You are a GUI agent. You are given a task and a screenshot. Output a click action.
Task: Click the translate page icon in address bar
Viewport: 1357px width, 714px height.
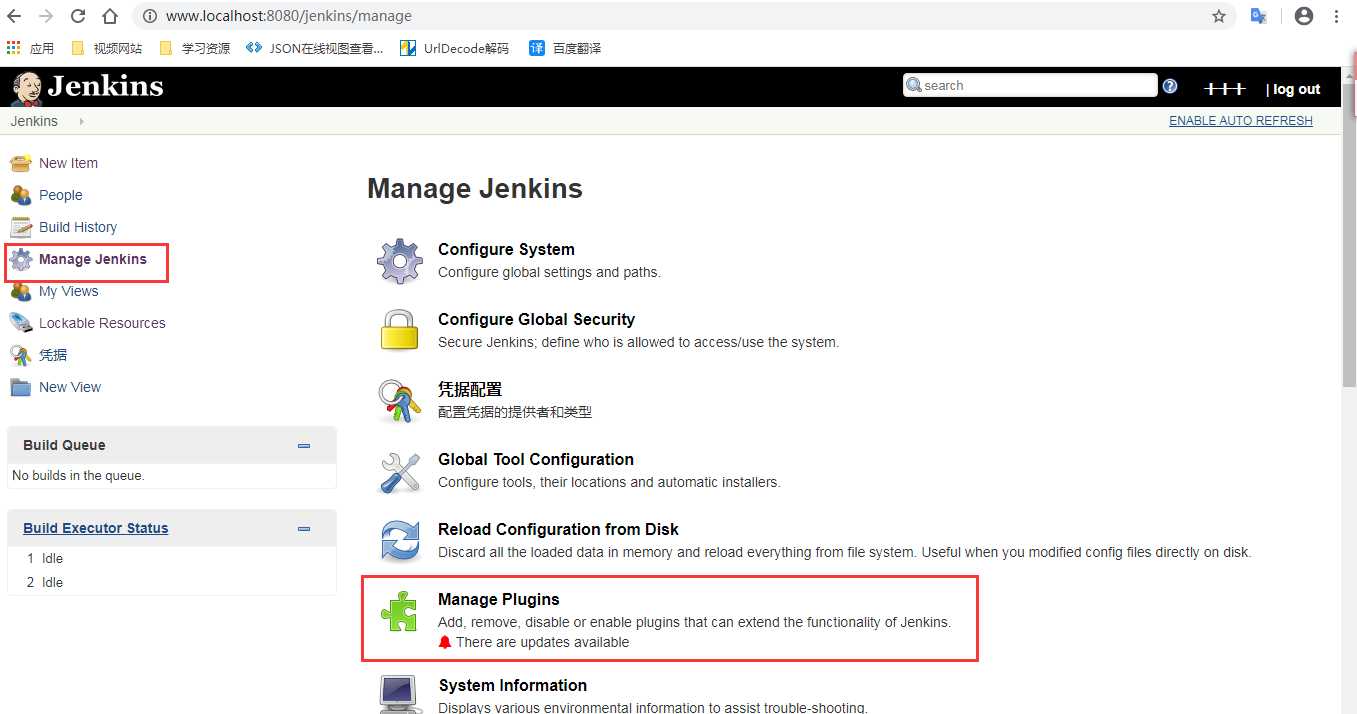1259,16
